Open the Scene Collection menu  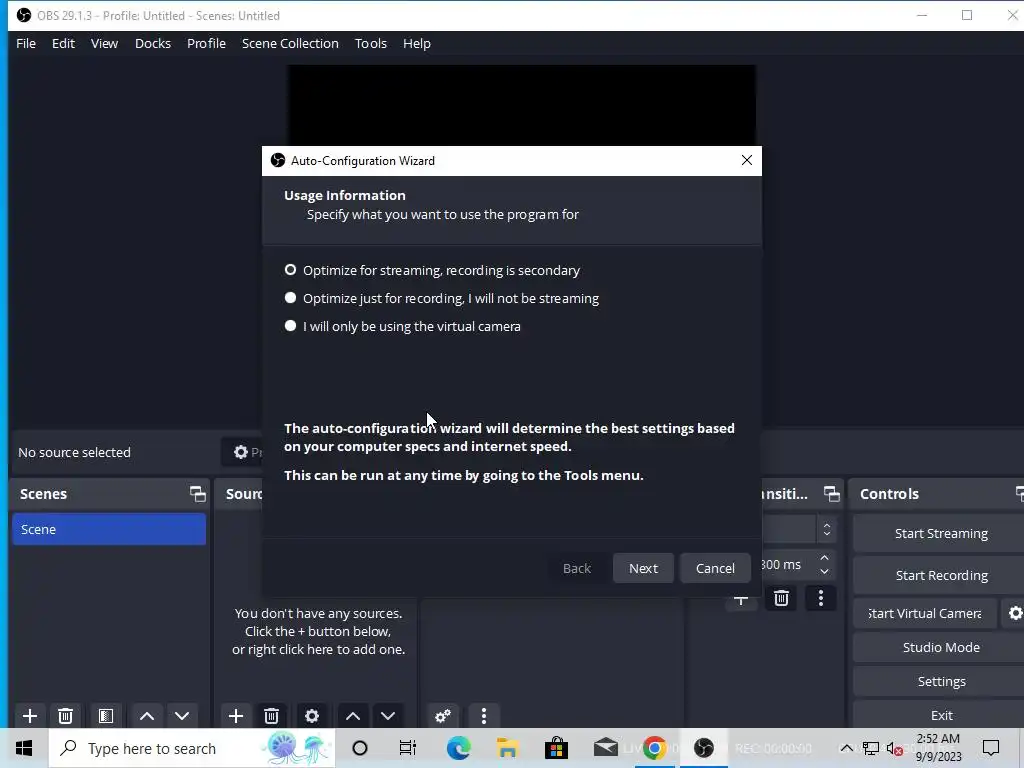point(290,43)
